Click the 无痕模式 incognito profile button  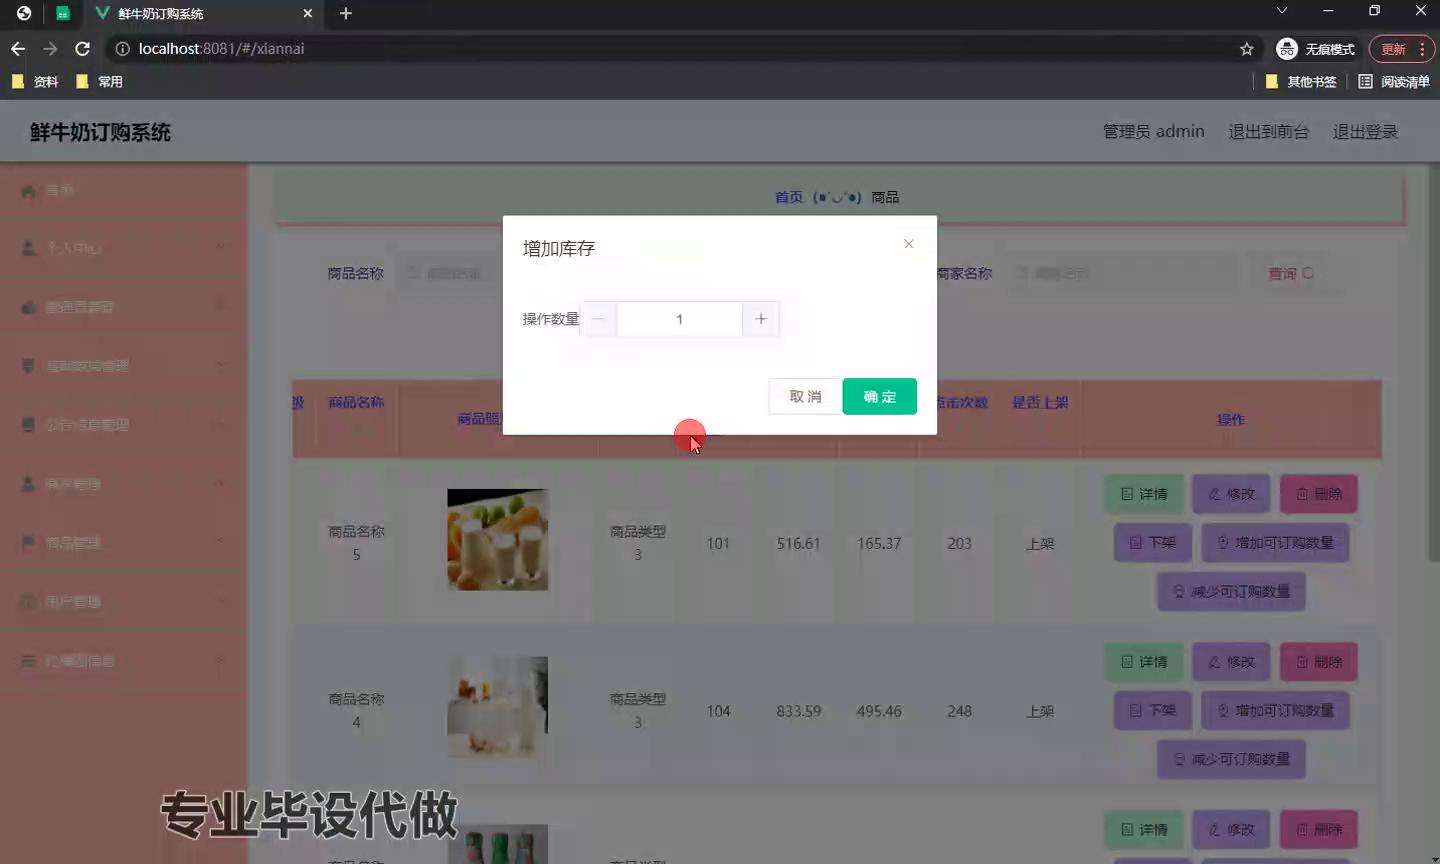1315,49
